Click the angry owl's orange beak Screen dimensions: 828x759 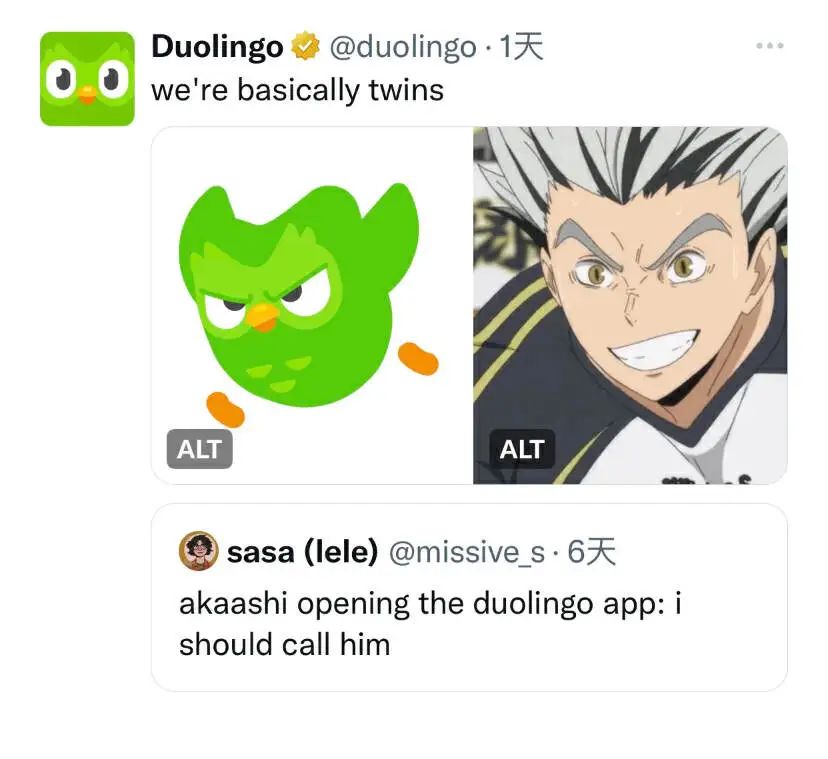point(262,317)
